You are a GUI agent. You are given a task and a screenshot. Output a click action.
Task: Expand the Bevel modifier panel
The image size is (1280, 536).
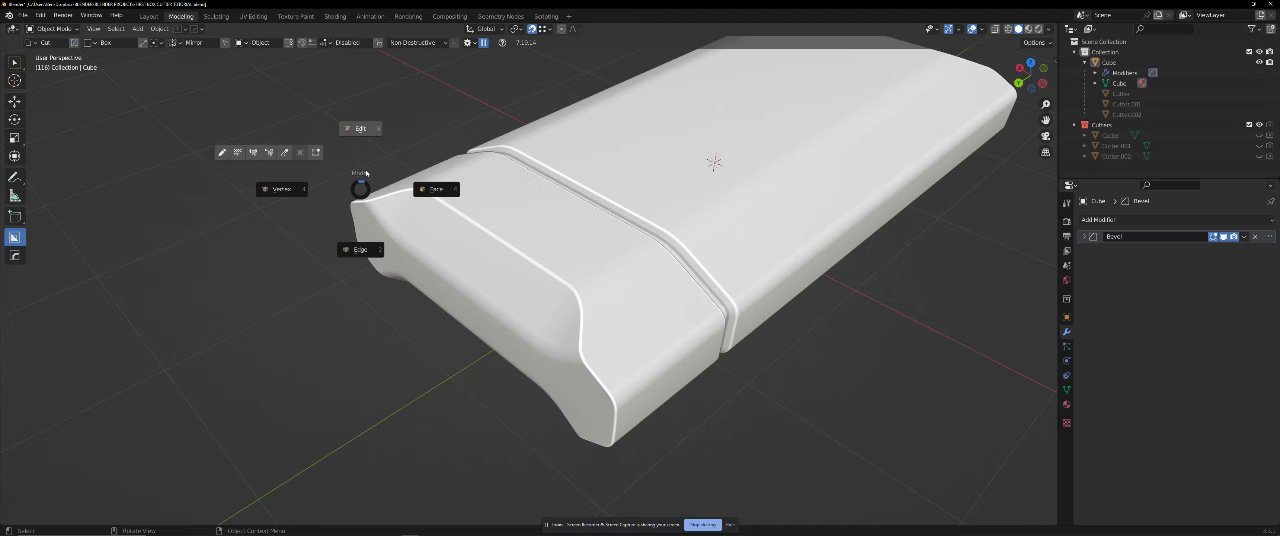coord(1084,237)
